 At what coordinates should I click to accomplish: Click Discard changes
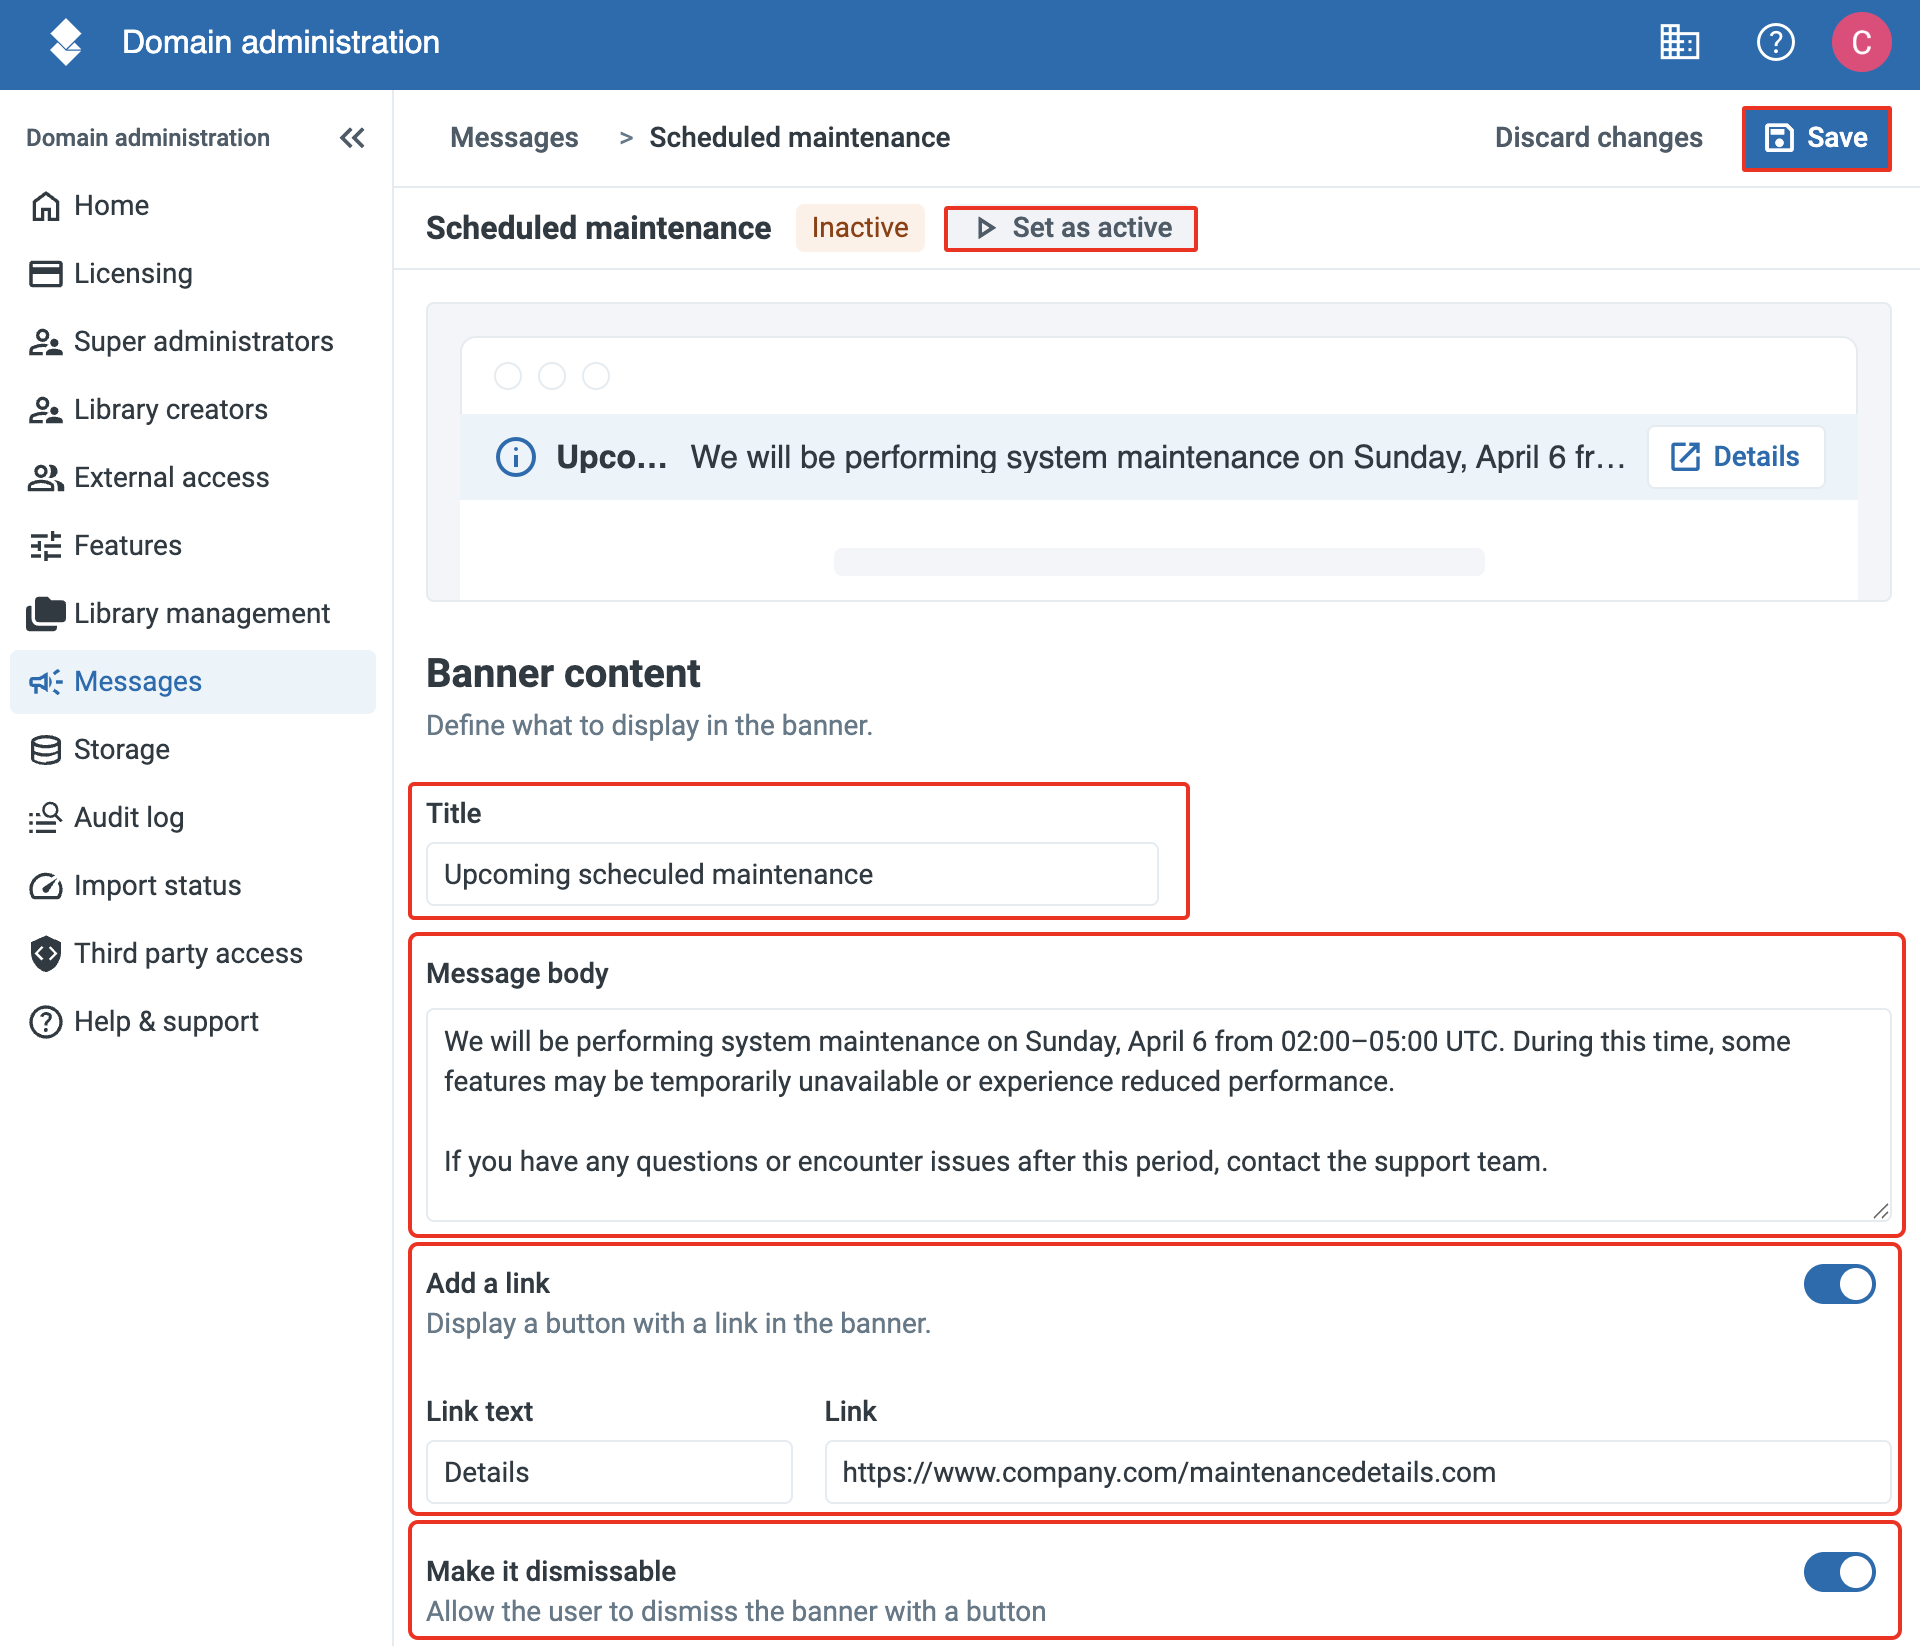click(x=1598, y=137)
